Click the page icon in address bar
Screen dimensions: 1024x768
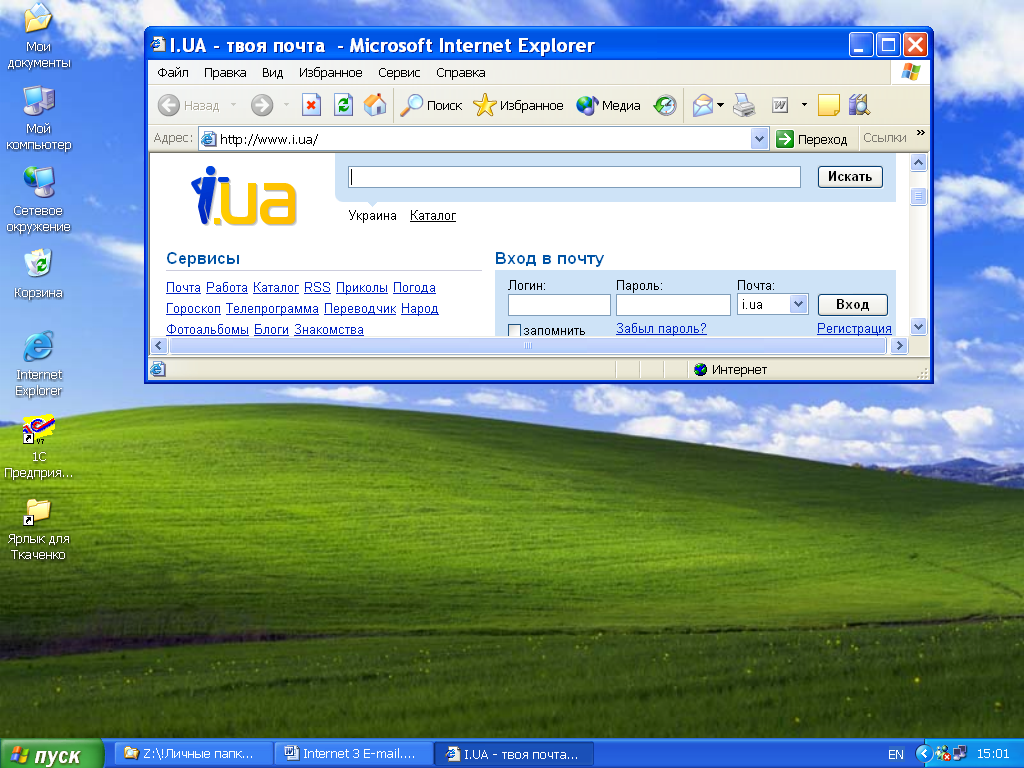208,139
